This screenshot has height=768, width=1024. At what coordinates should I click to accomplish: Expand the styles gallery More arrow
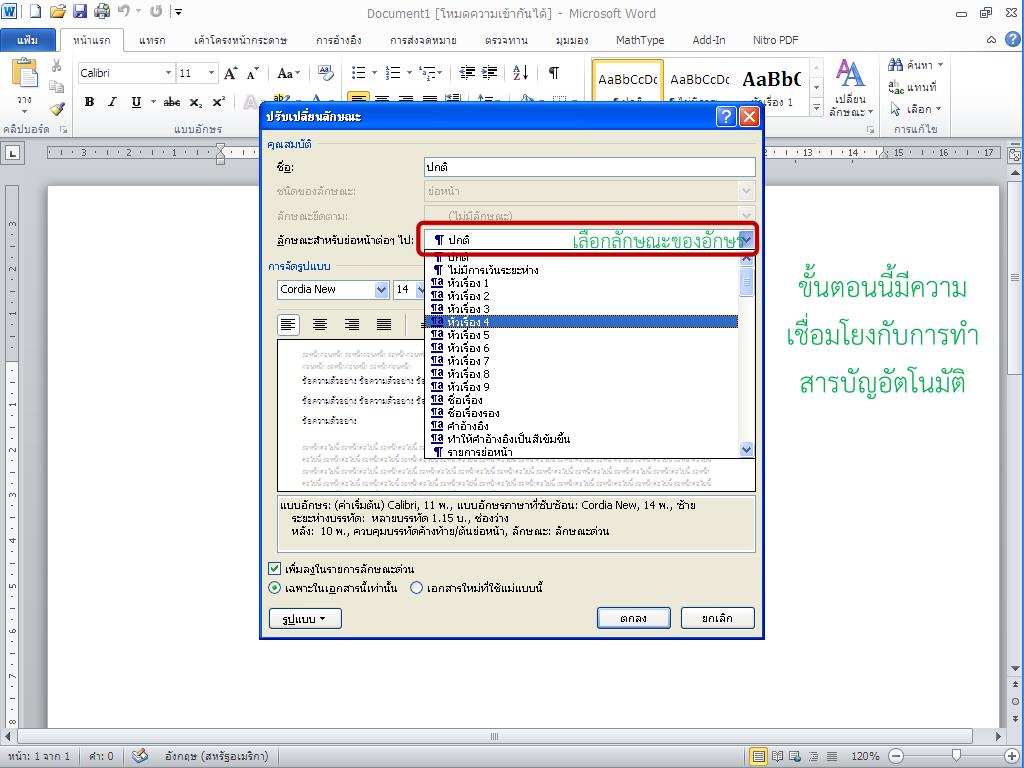click(x=816, y=107)
